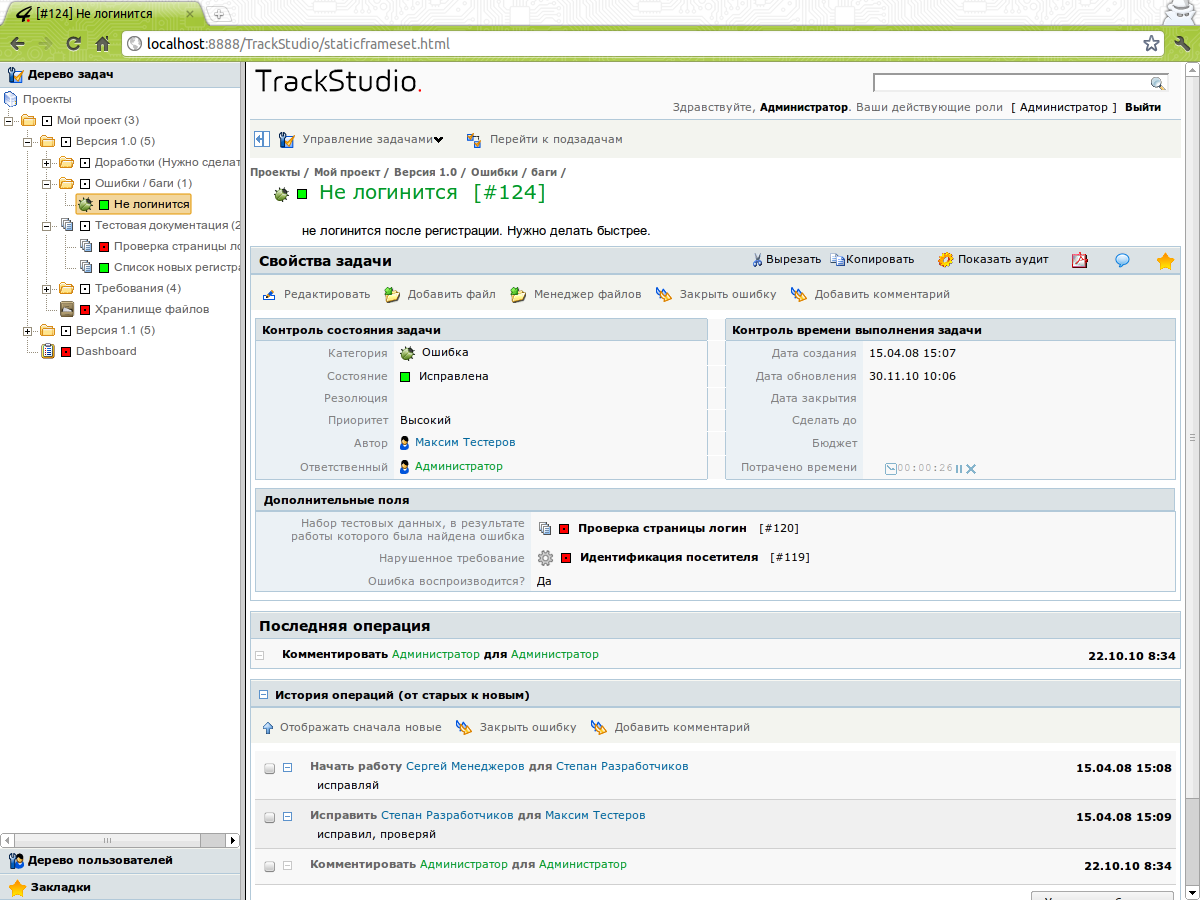Click the Дерево задач panel header
Image resolution: width=1200 pixels, height=900 pixels.
121,74
